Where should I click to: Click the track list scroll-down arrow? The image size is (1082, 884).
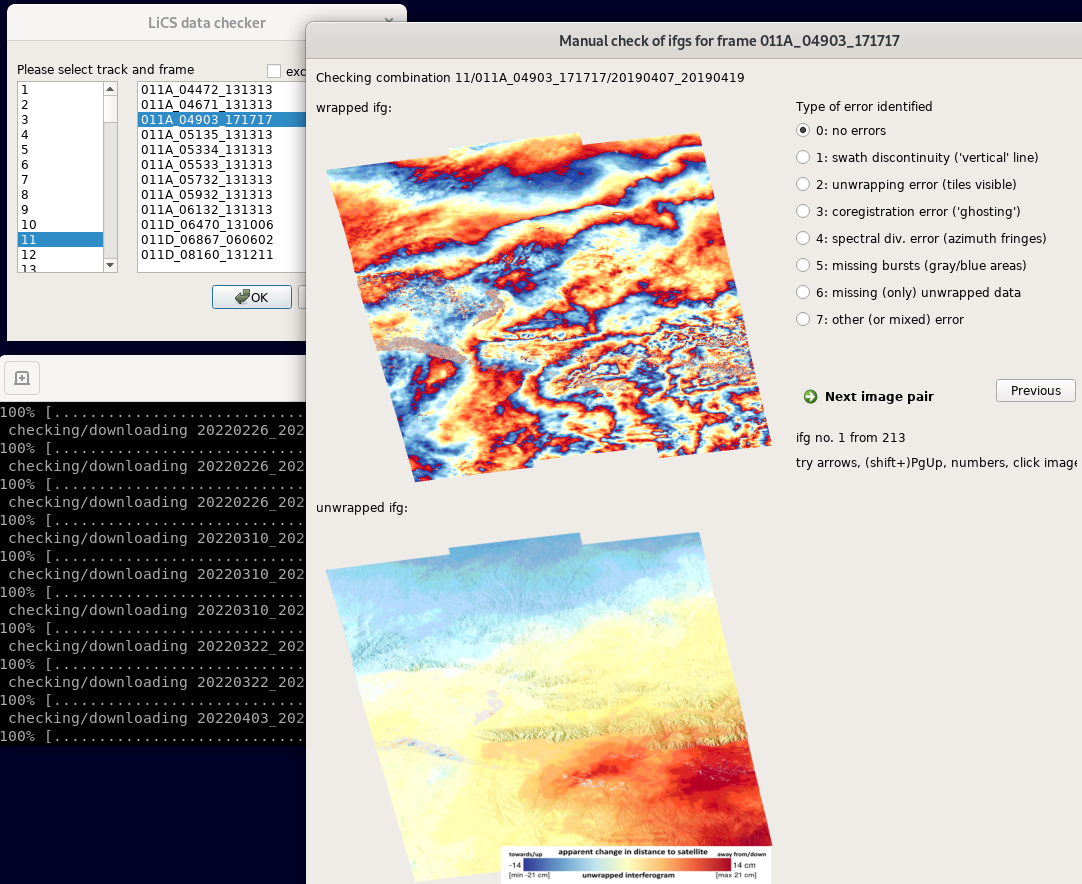click(x=110, y=266)
